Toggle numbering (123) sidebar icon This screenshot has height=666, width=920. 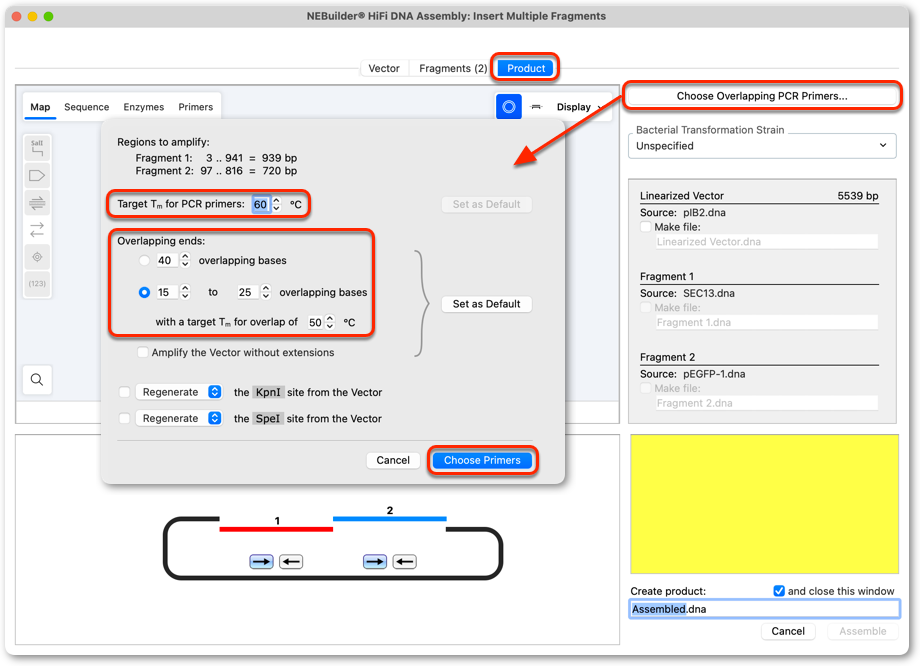(37, 283)
